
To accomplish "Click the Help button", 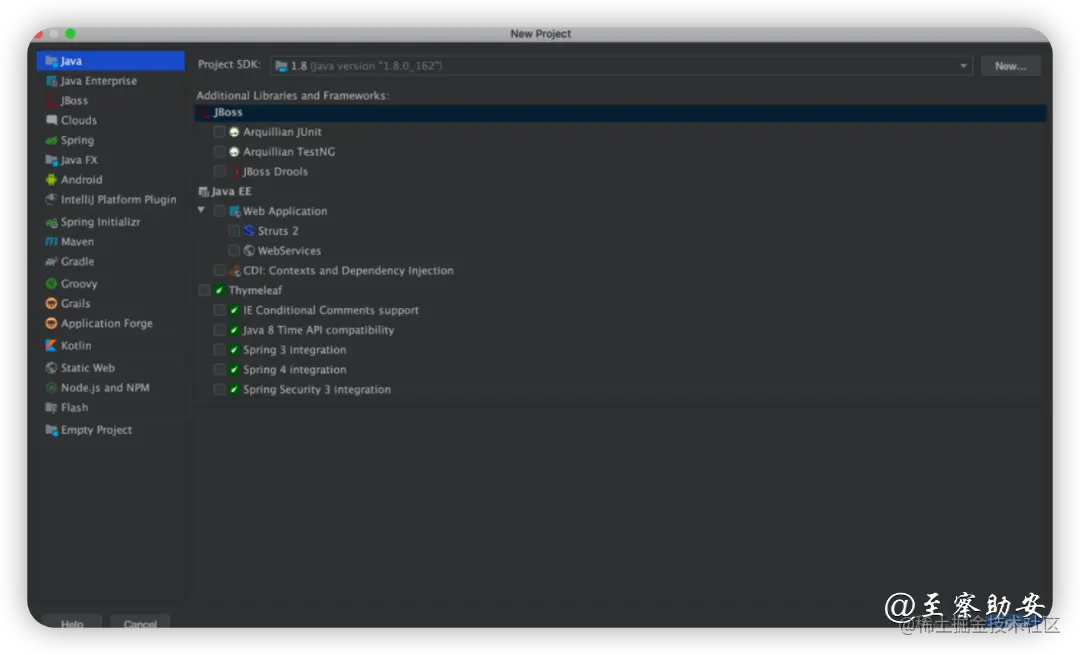I will coord(72,621).
